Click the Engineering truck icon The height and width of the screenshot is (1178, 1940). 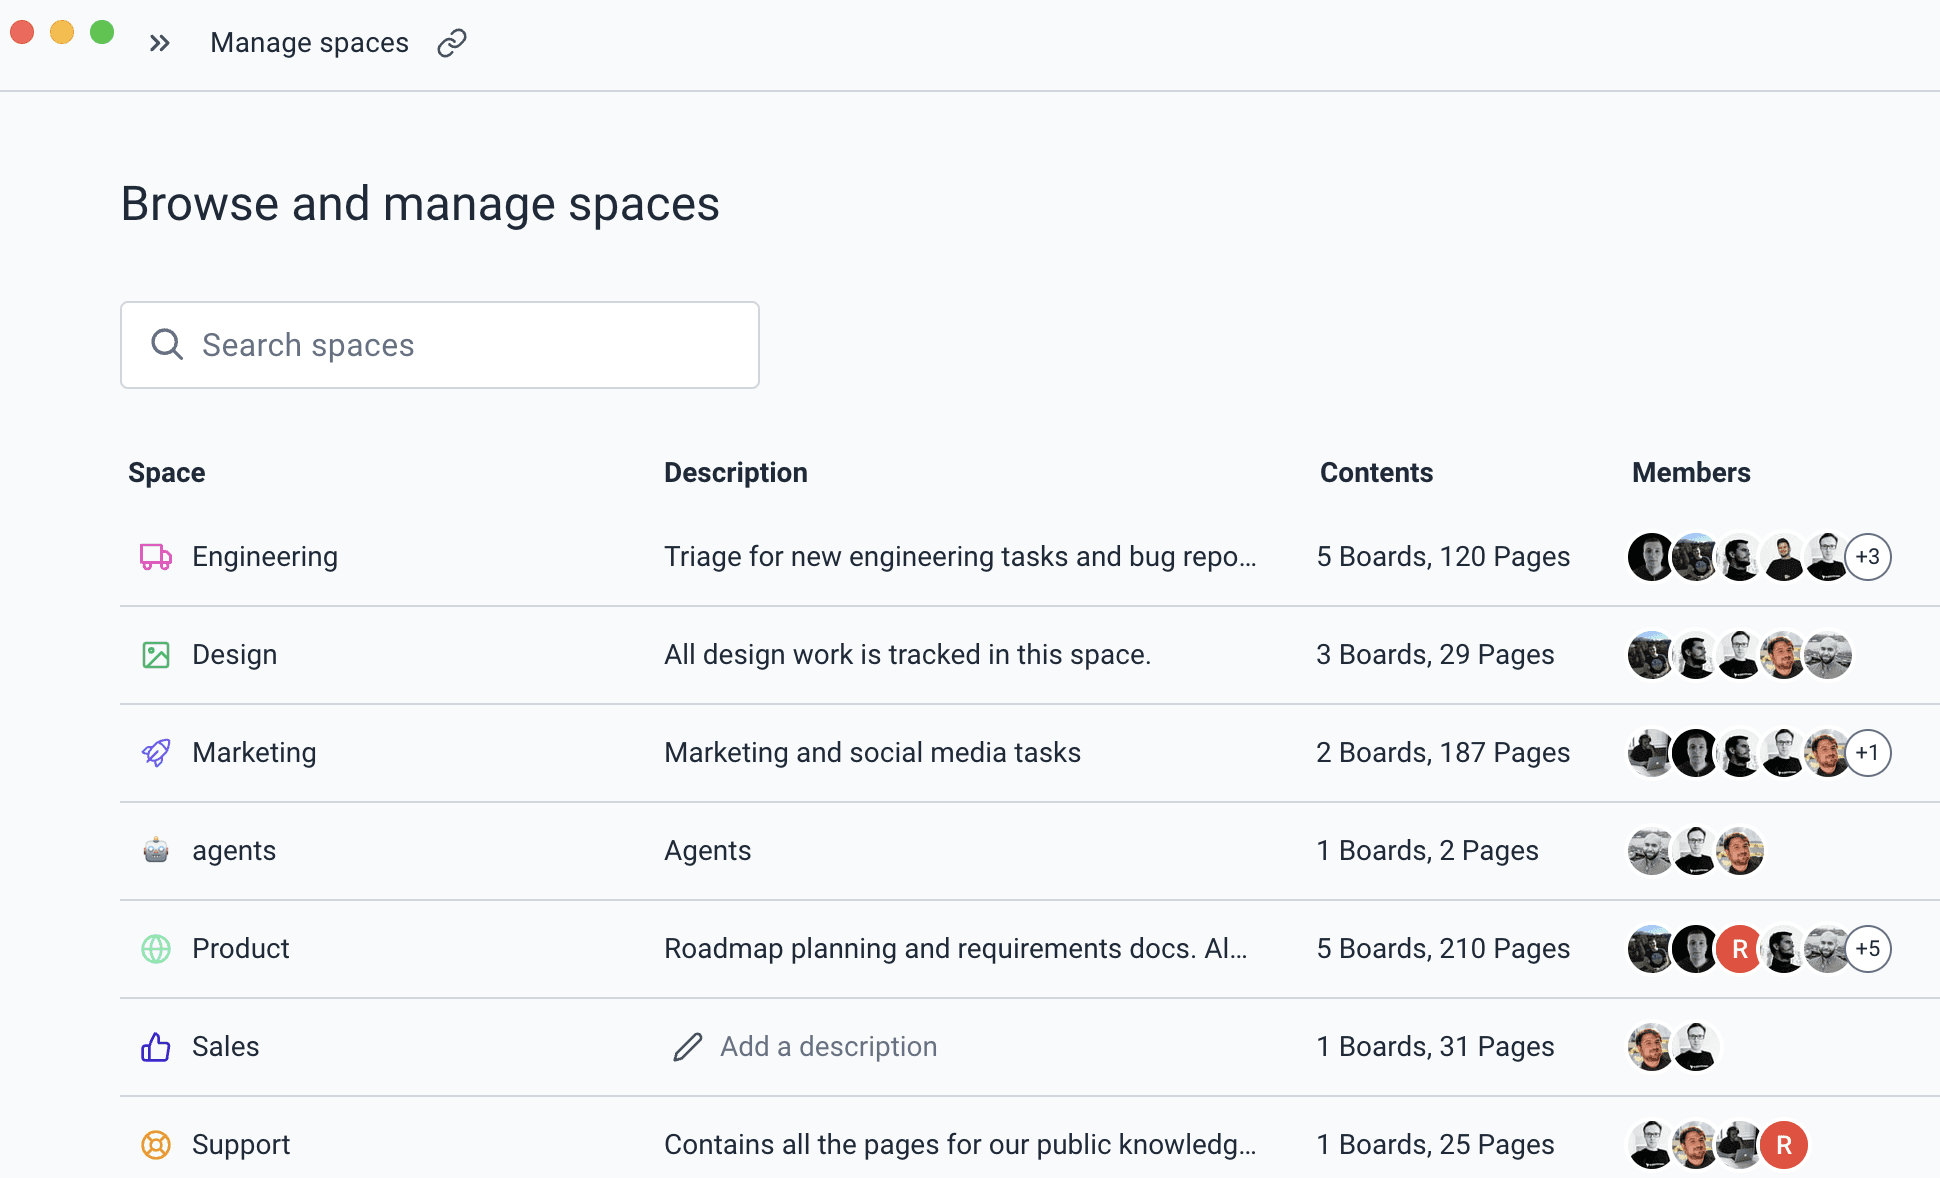(155, 557)
